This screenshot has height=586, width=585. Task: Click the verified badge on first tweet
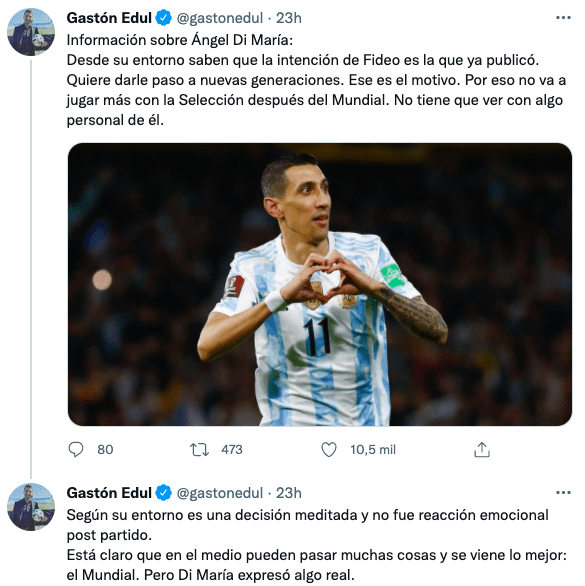point(163,18)
